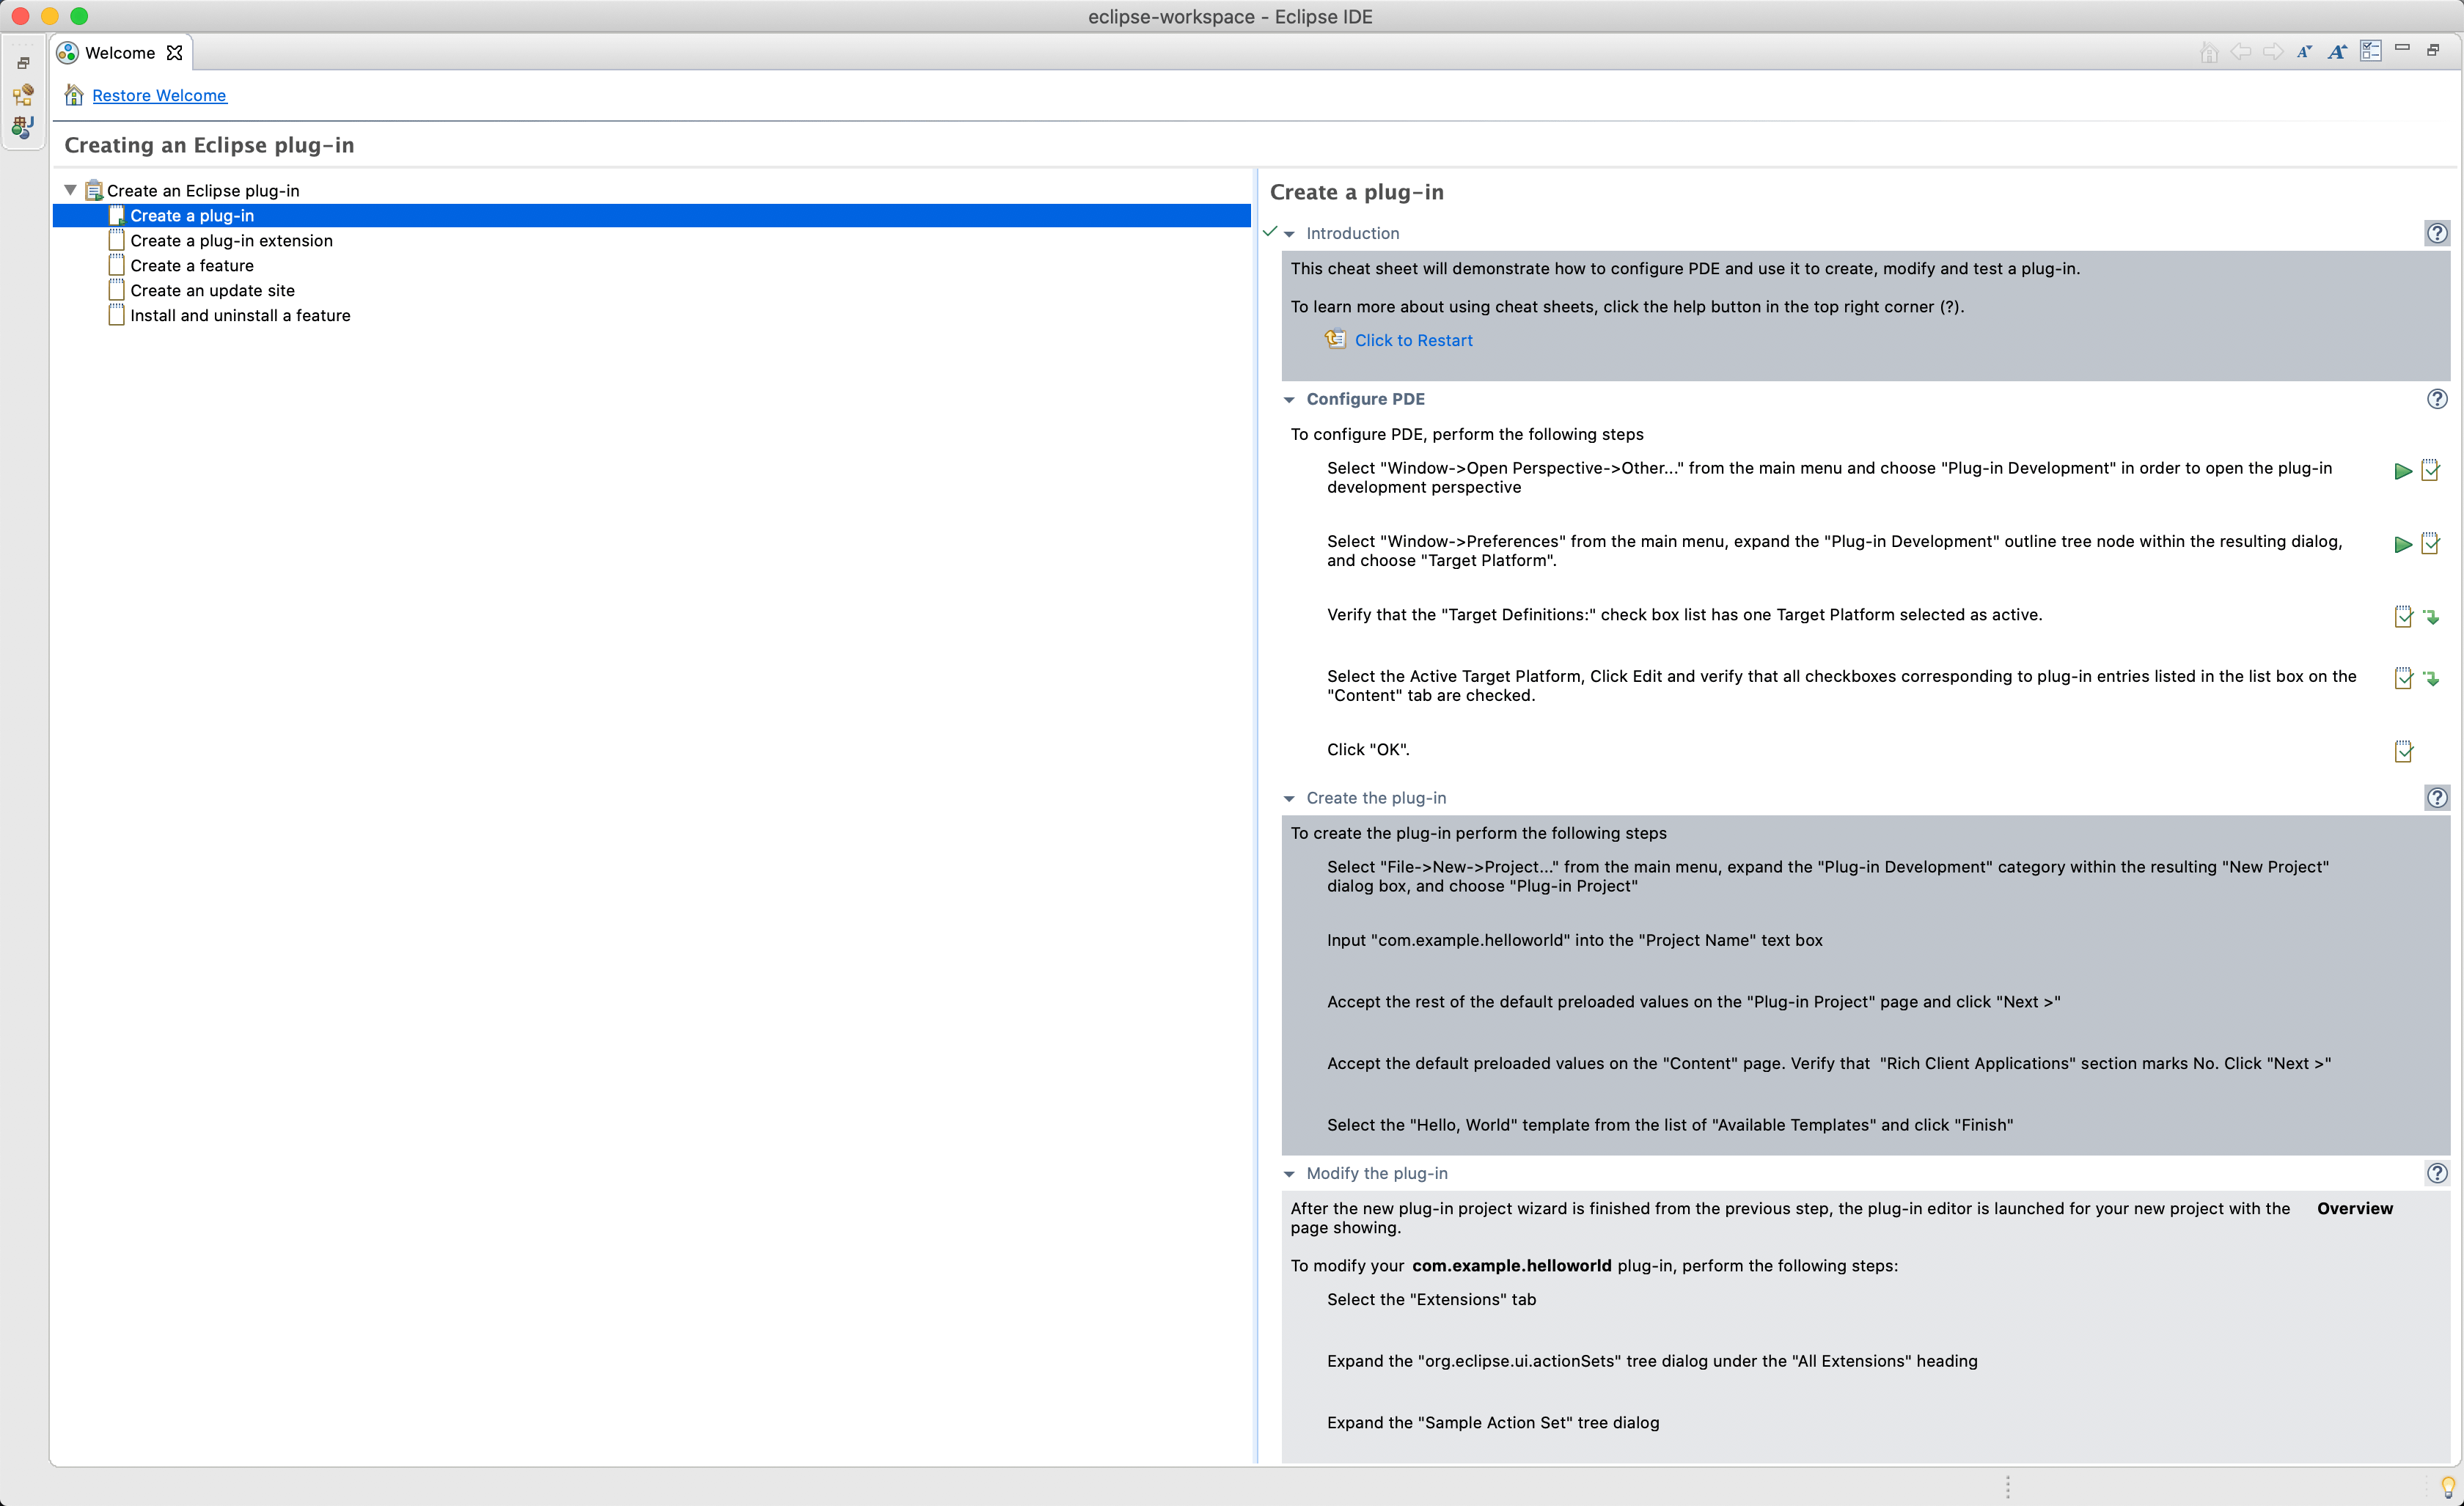Switch to the Welcome tab
Viewport: 2464px width, 1506px height.
120,52
